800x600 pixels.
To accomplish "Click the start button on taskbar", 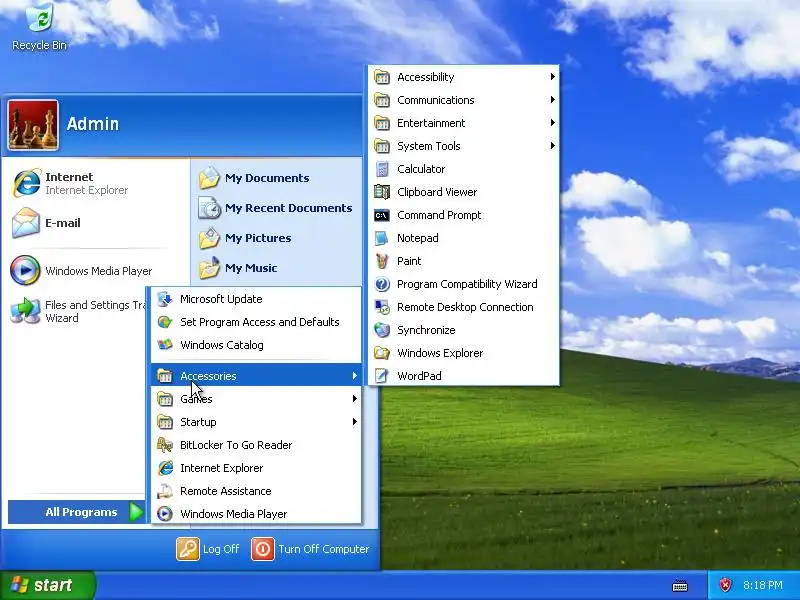I will click(x=47, y=585).
